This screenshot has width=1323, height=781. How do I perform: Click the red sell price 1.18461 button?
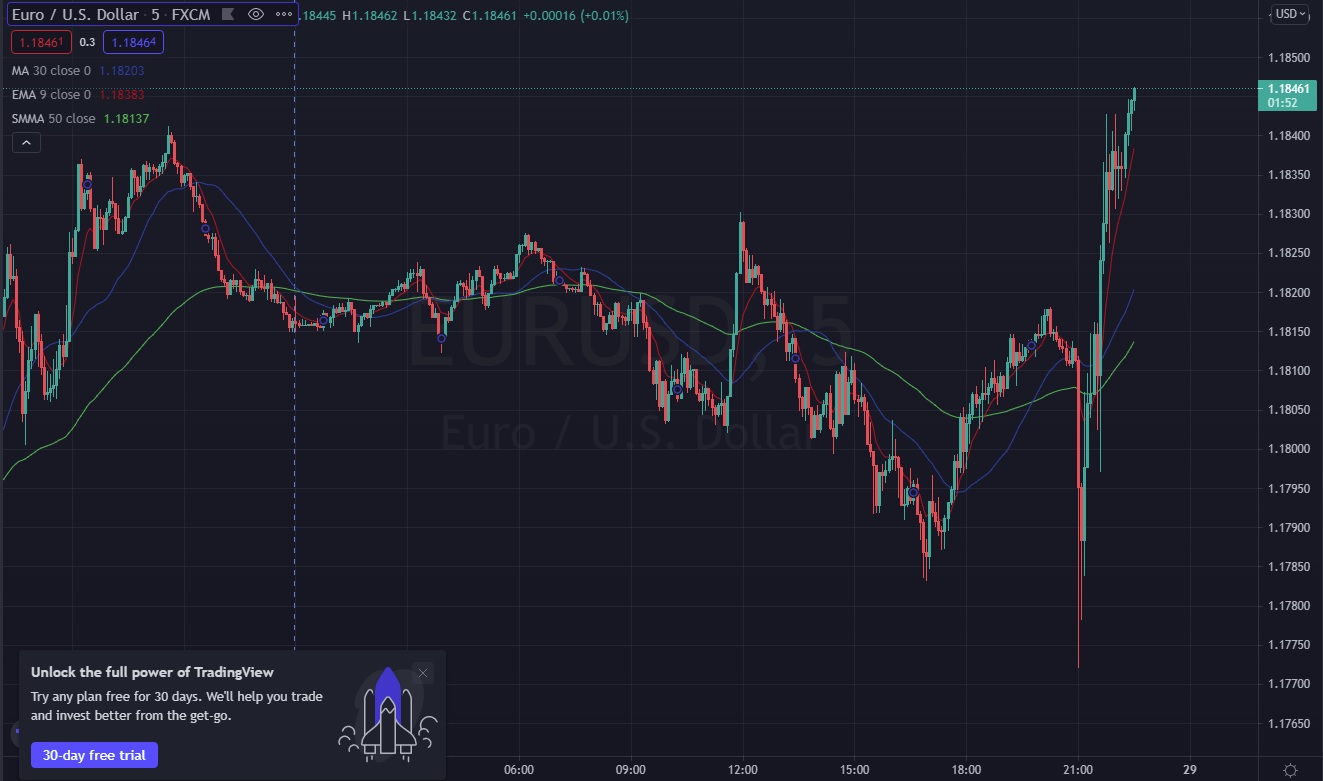pyautogui.click(x=41, y=42)
